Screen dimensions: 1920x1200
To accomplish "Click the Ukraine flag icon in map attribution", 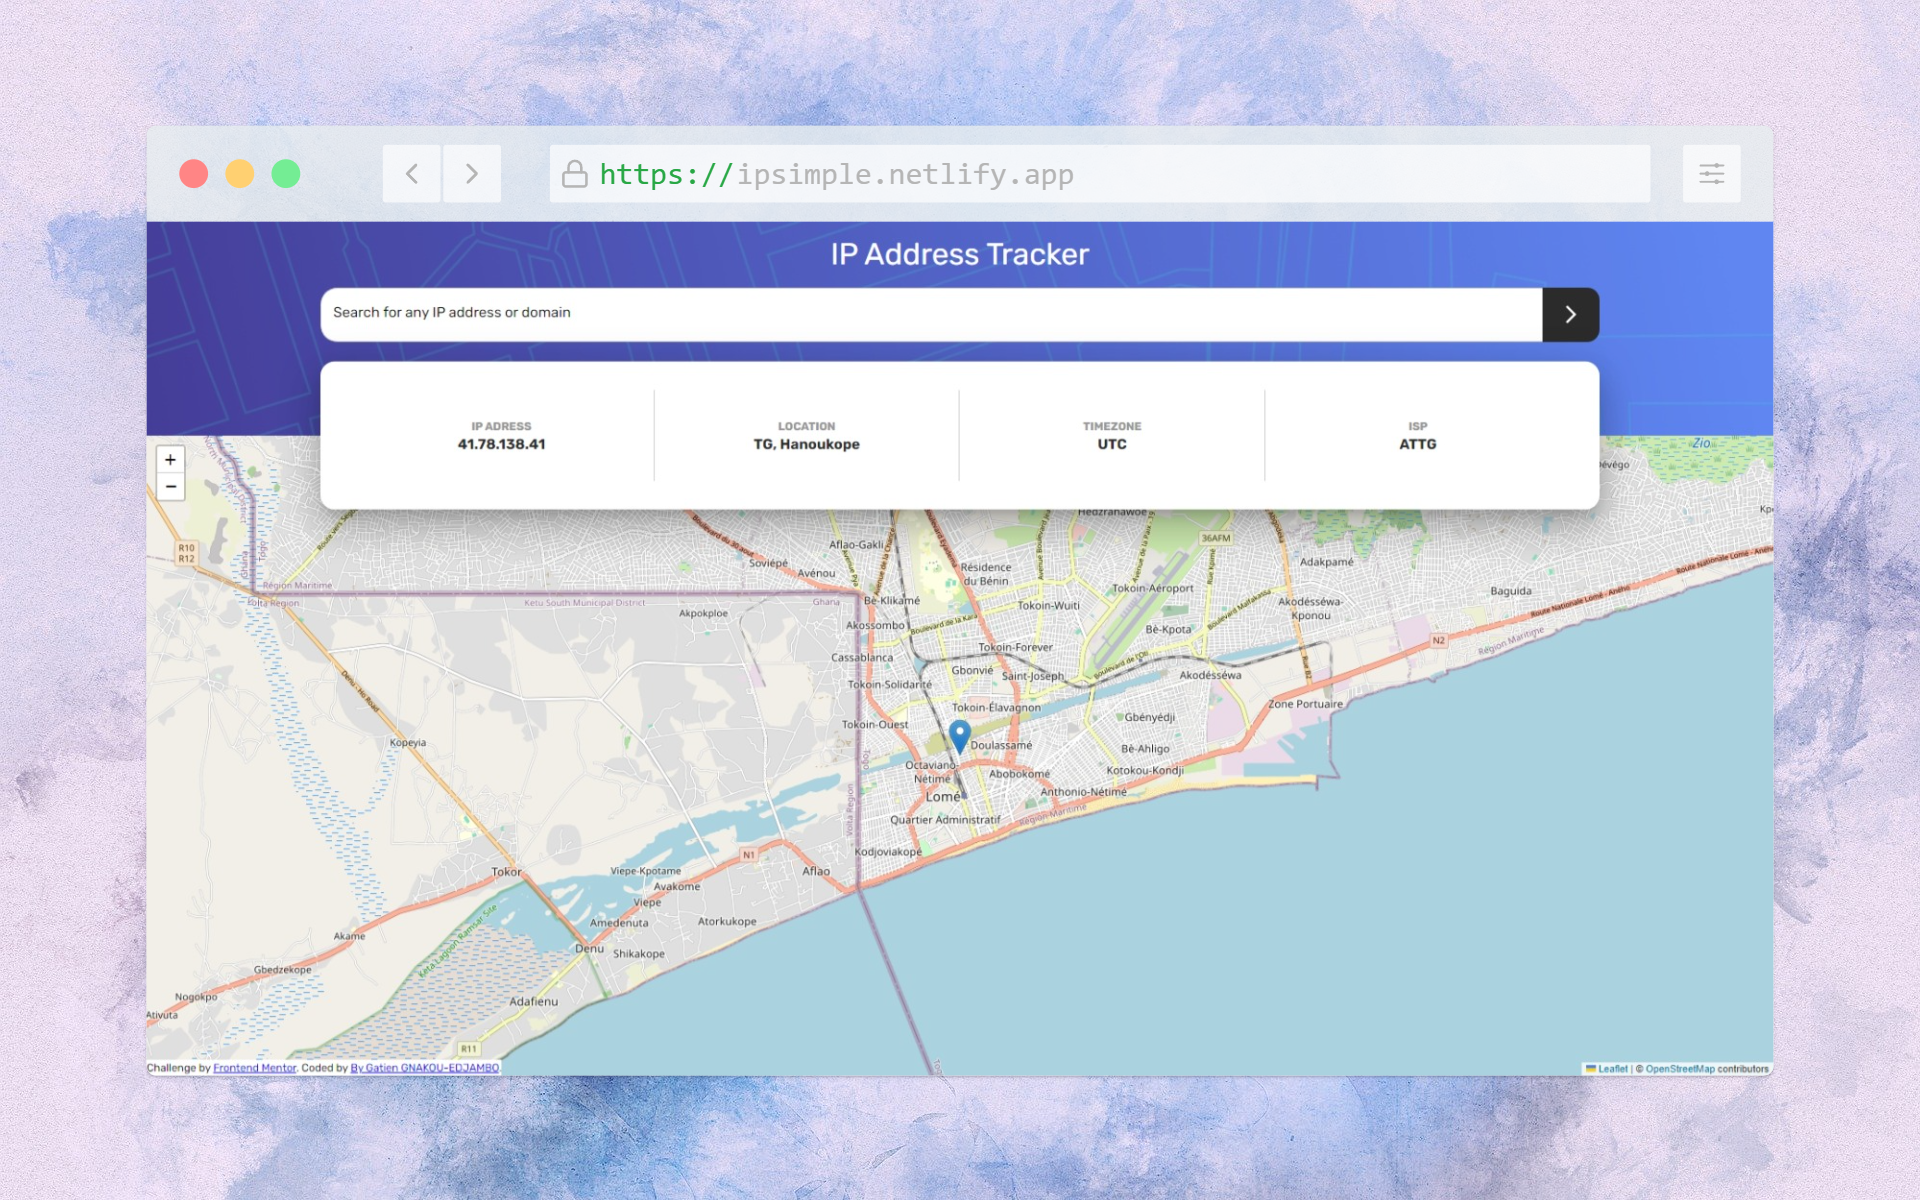I will click(x=1591, y=1068).
